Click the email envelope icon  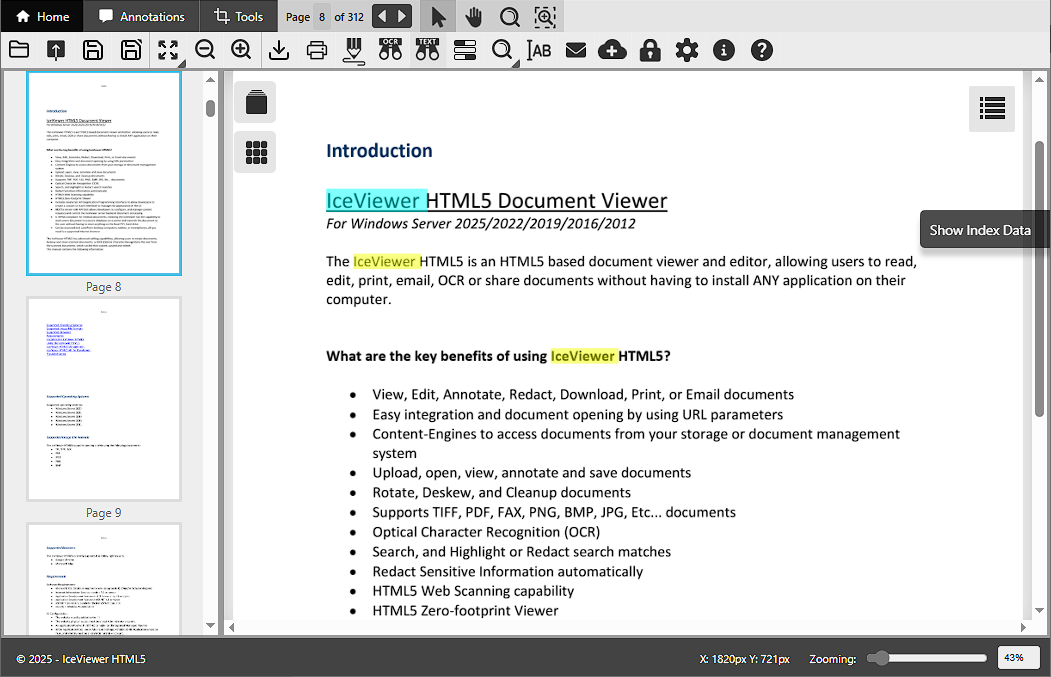(575, 50)
